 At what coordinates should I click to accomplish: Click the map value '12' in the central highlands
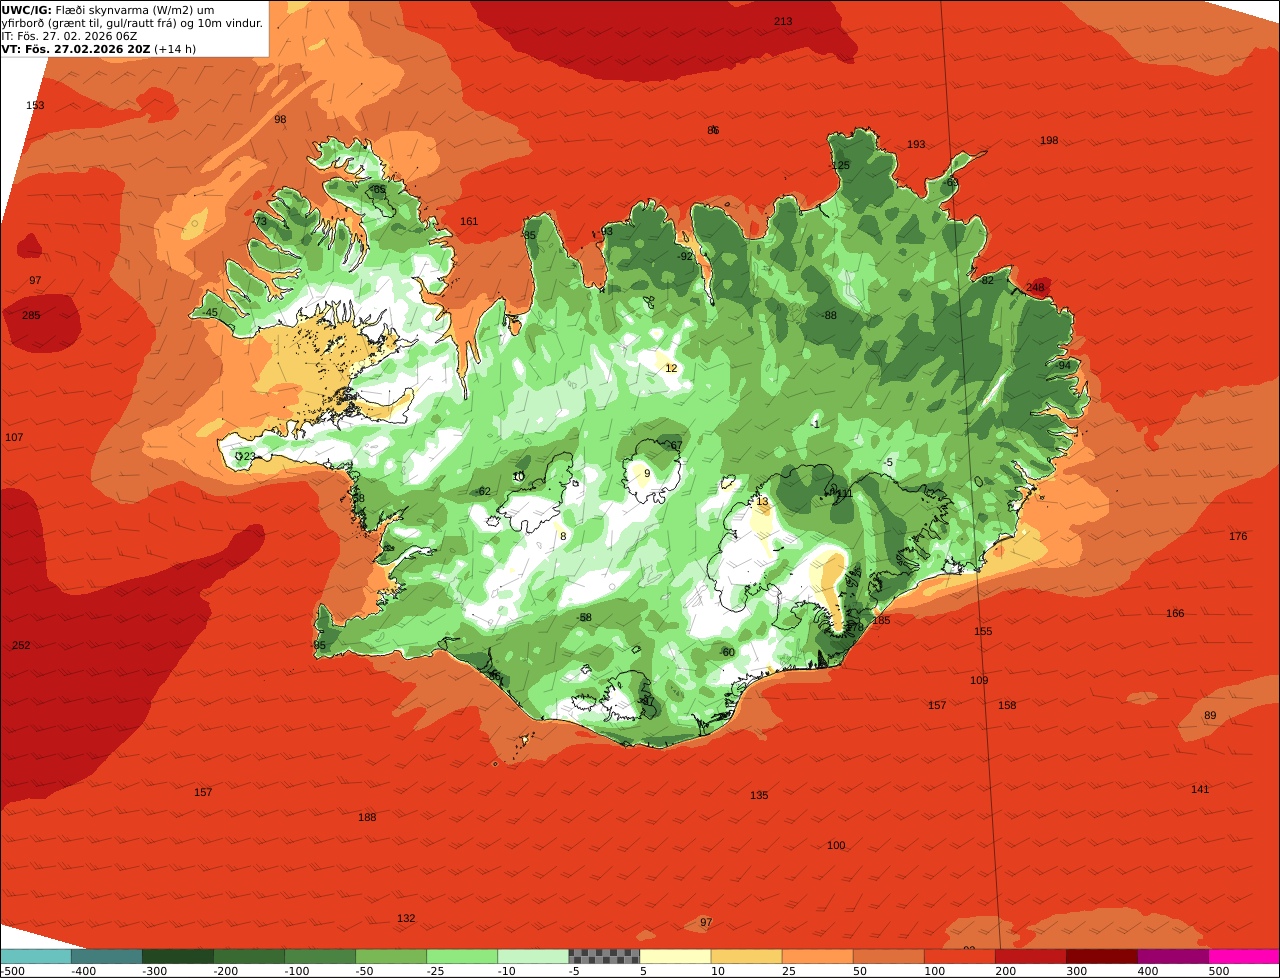pyautogui.click(x=671, y=368)
